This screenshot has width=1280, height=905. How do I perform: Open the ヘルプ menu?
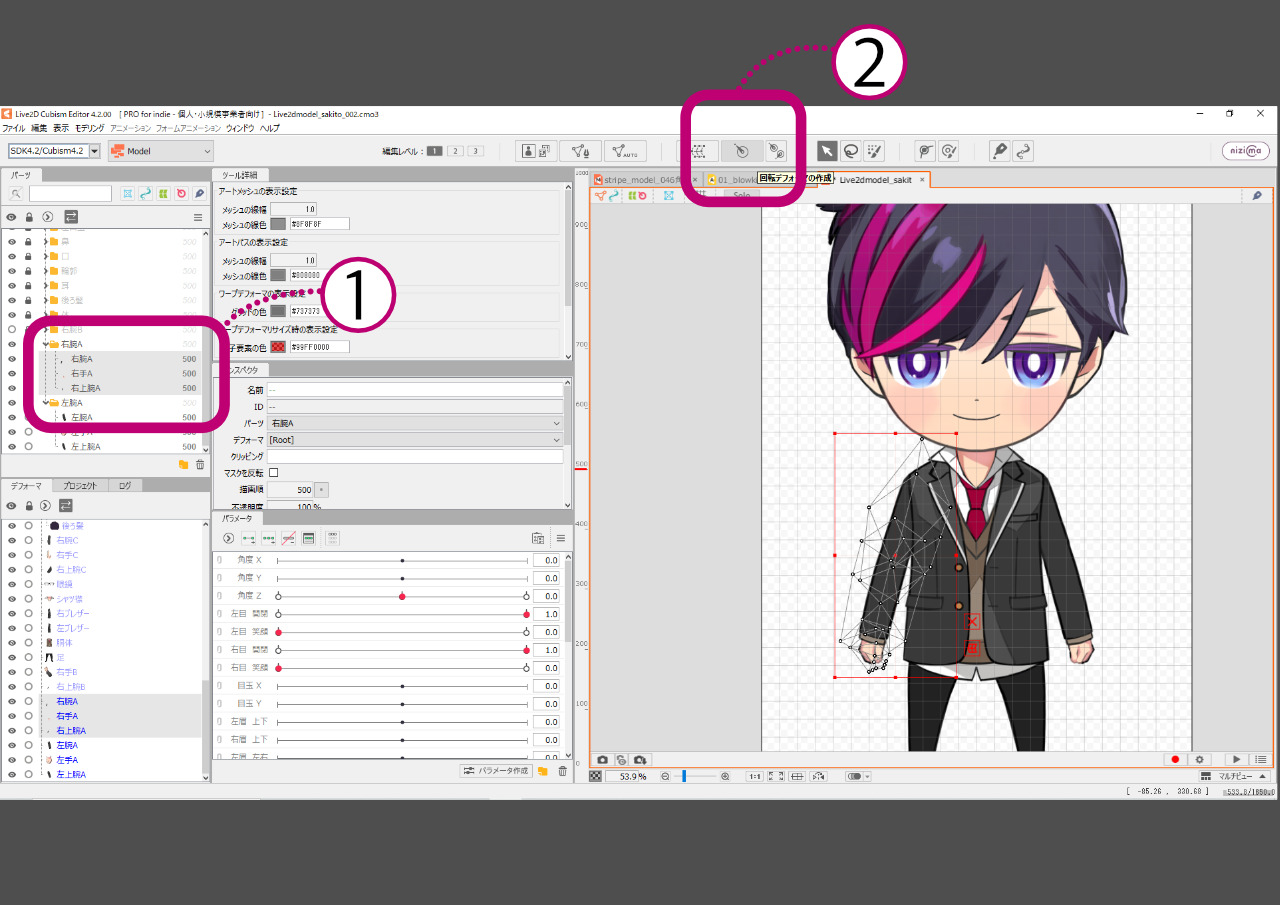270,129
